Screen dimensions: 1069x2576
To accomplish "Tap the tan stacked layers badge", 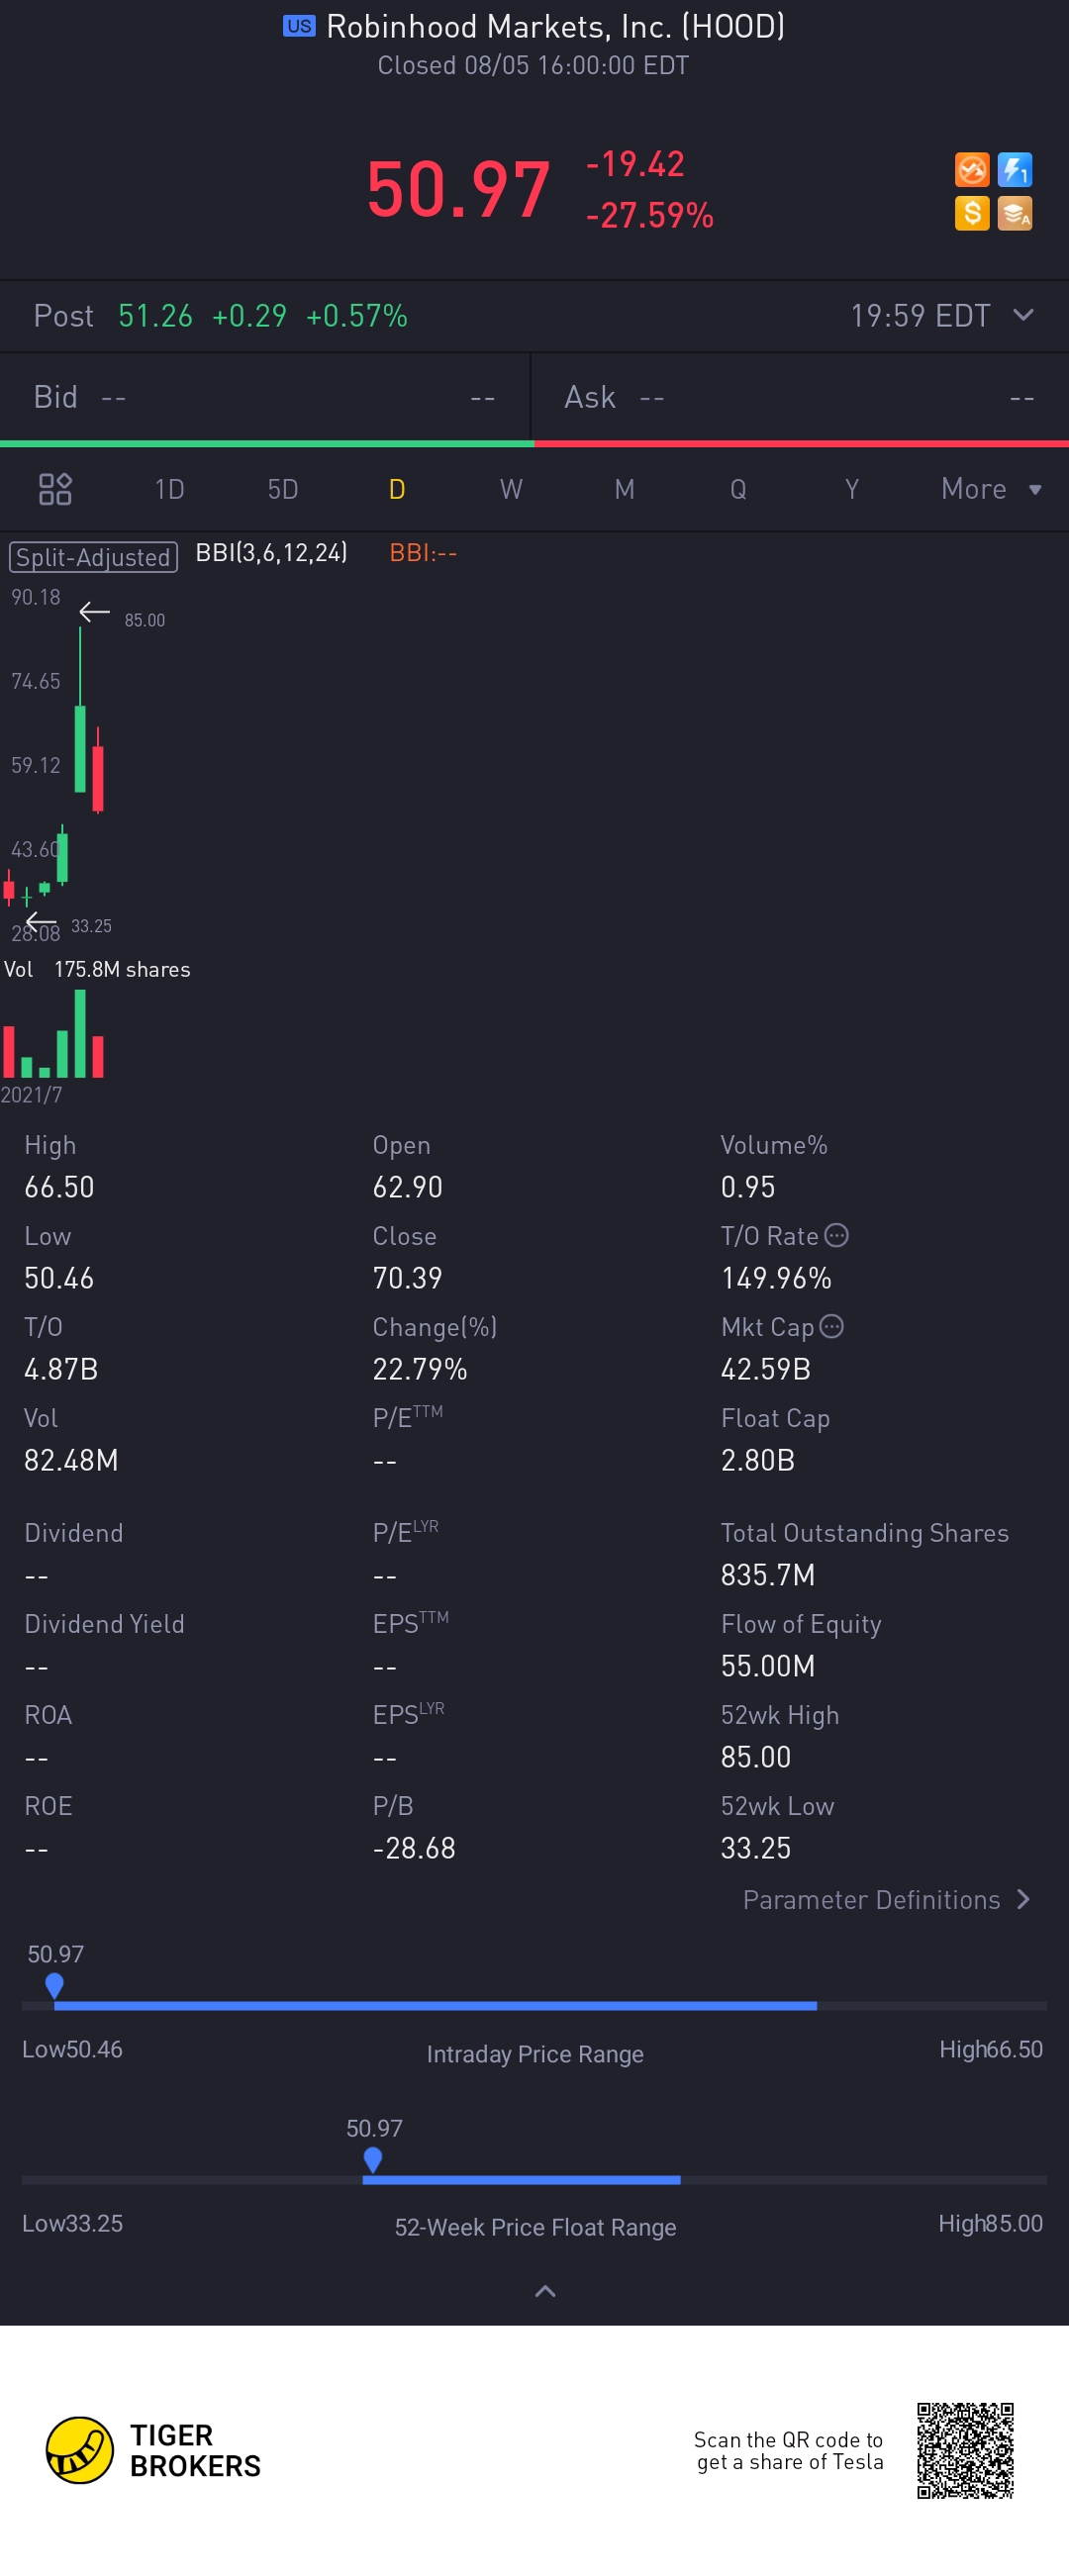I will pyautogui.click(x=1014, y=213).
